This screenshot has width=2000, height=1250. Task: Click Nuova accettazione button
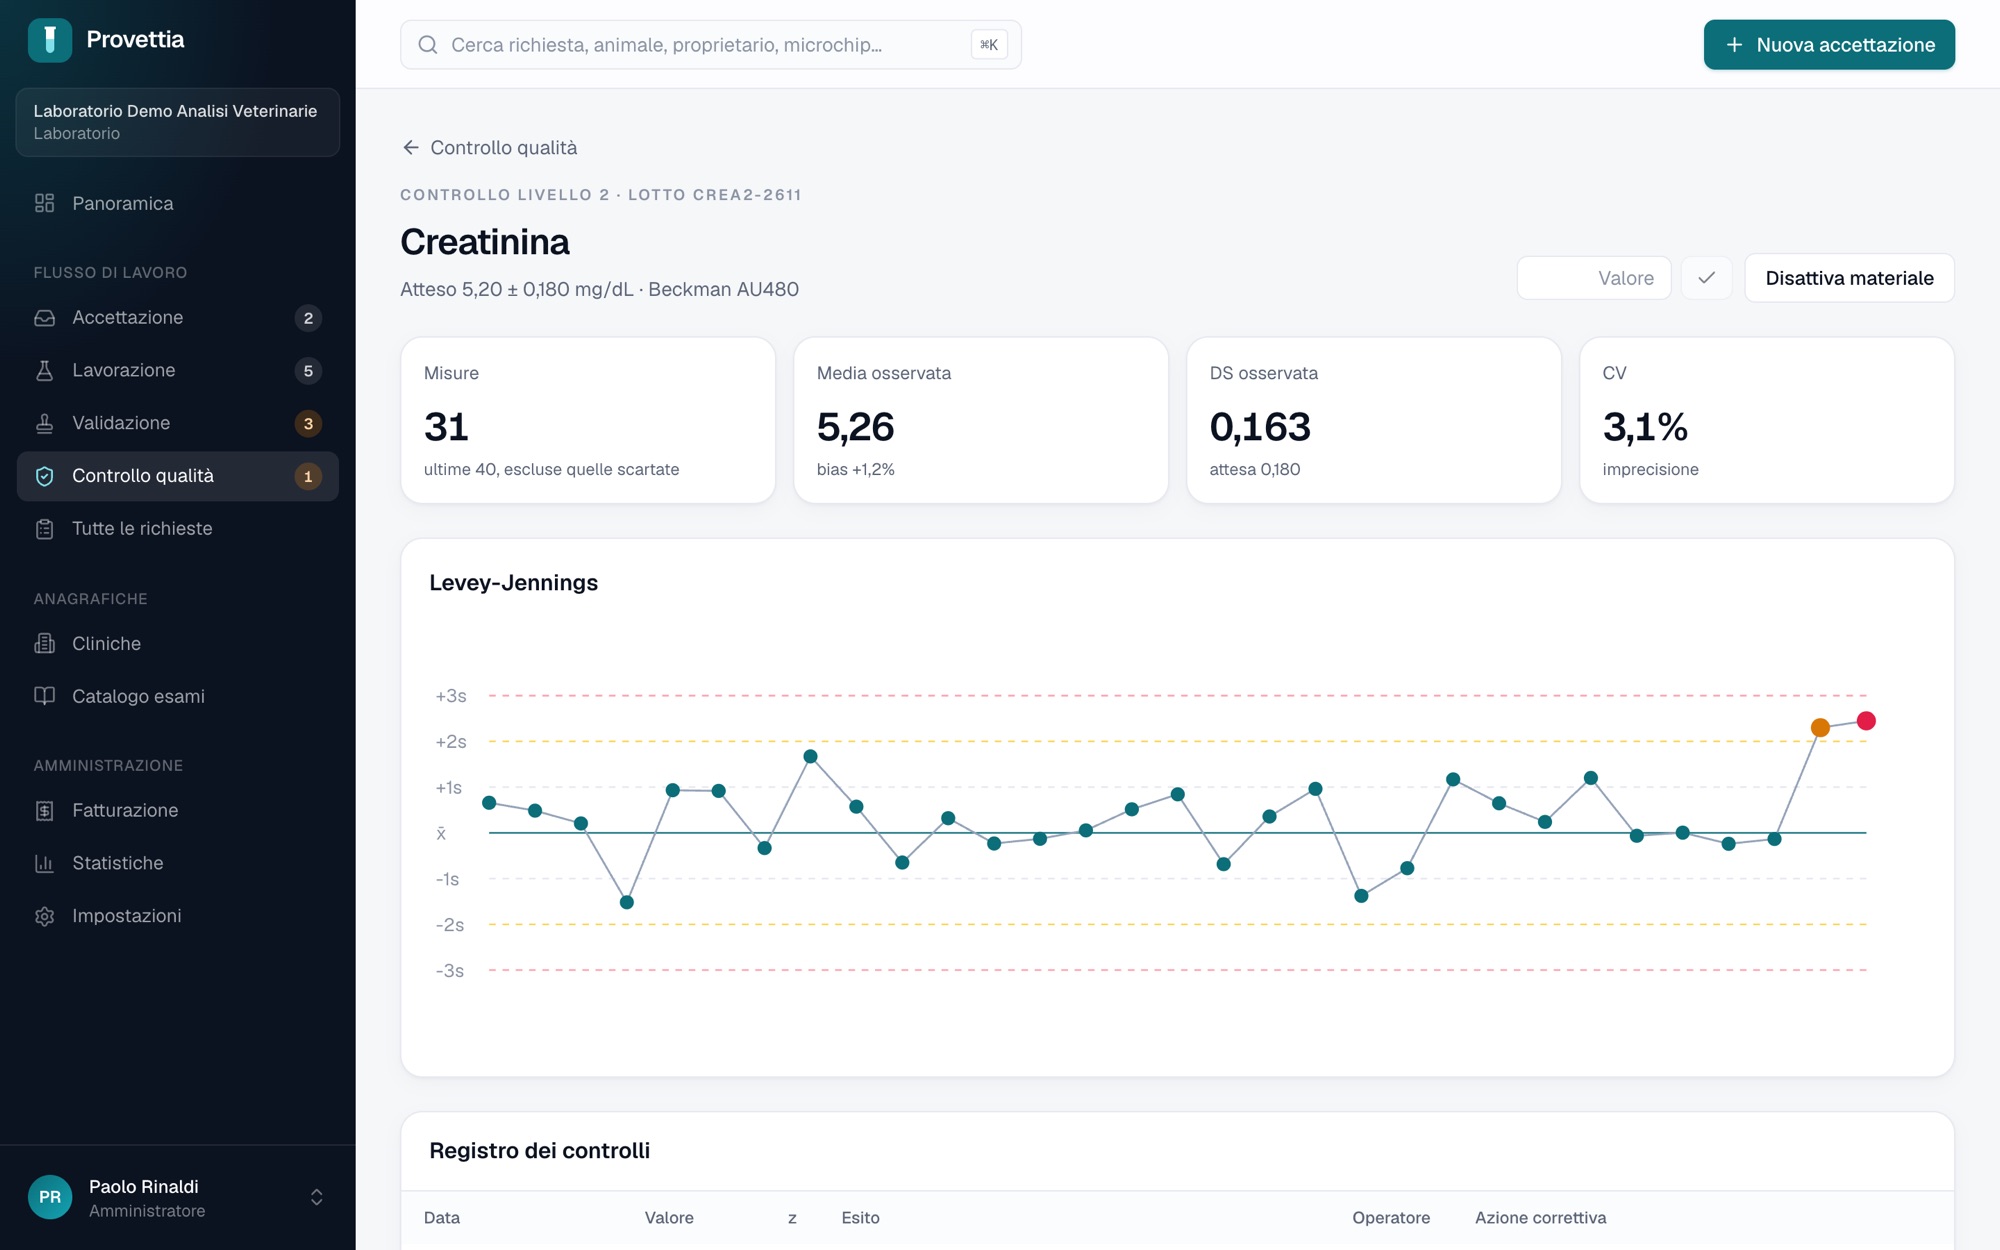(1829, 45)
